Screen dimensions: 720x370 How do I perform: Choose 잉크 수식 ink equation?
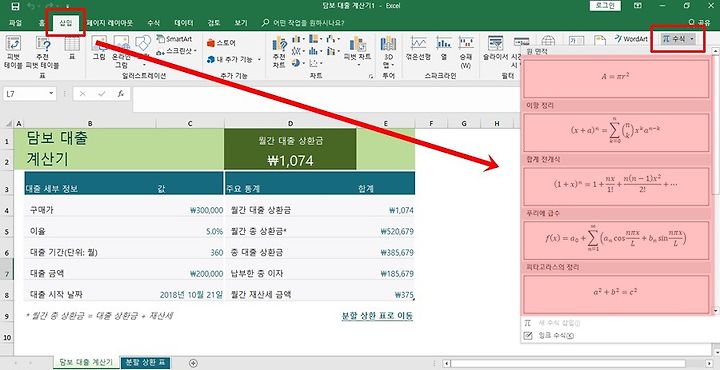coord(549,336)
